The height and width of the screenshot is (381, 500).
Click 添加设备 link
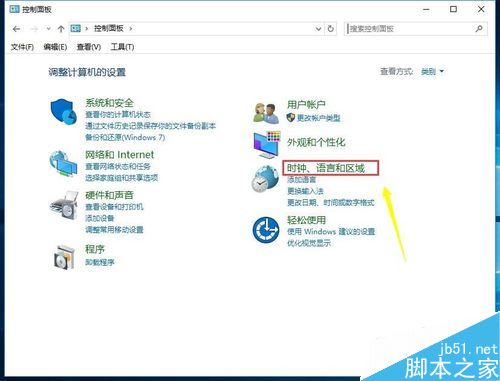(x=100, y=218)
